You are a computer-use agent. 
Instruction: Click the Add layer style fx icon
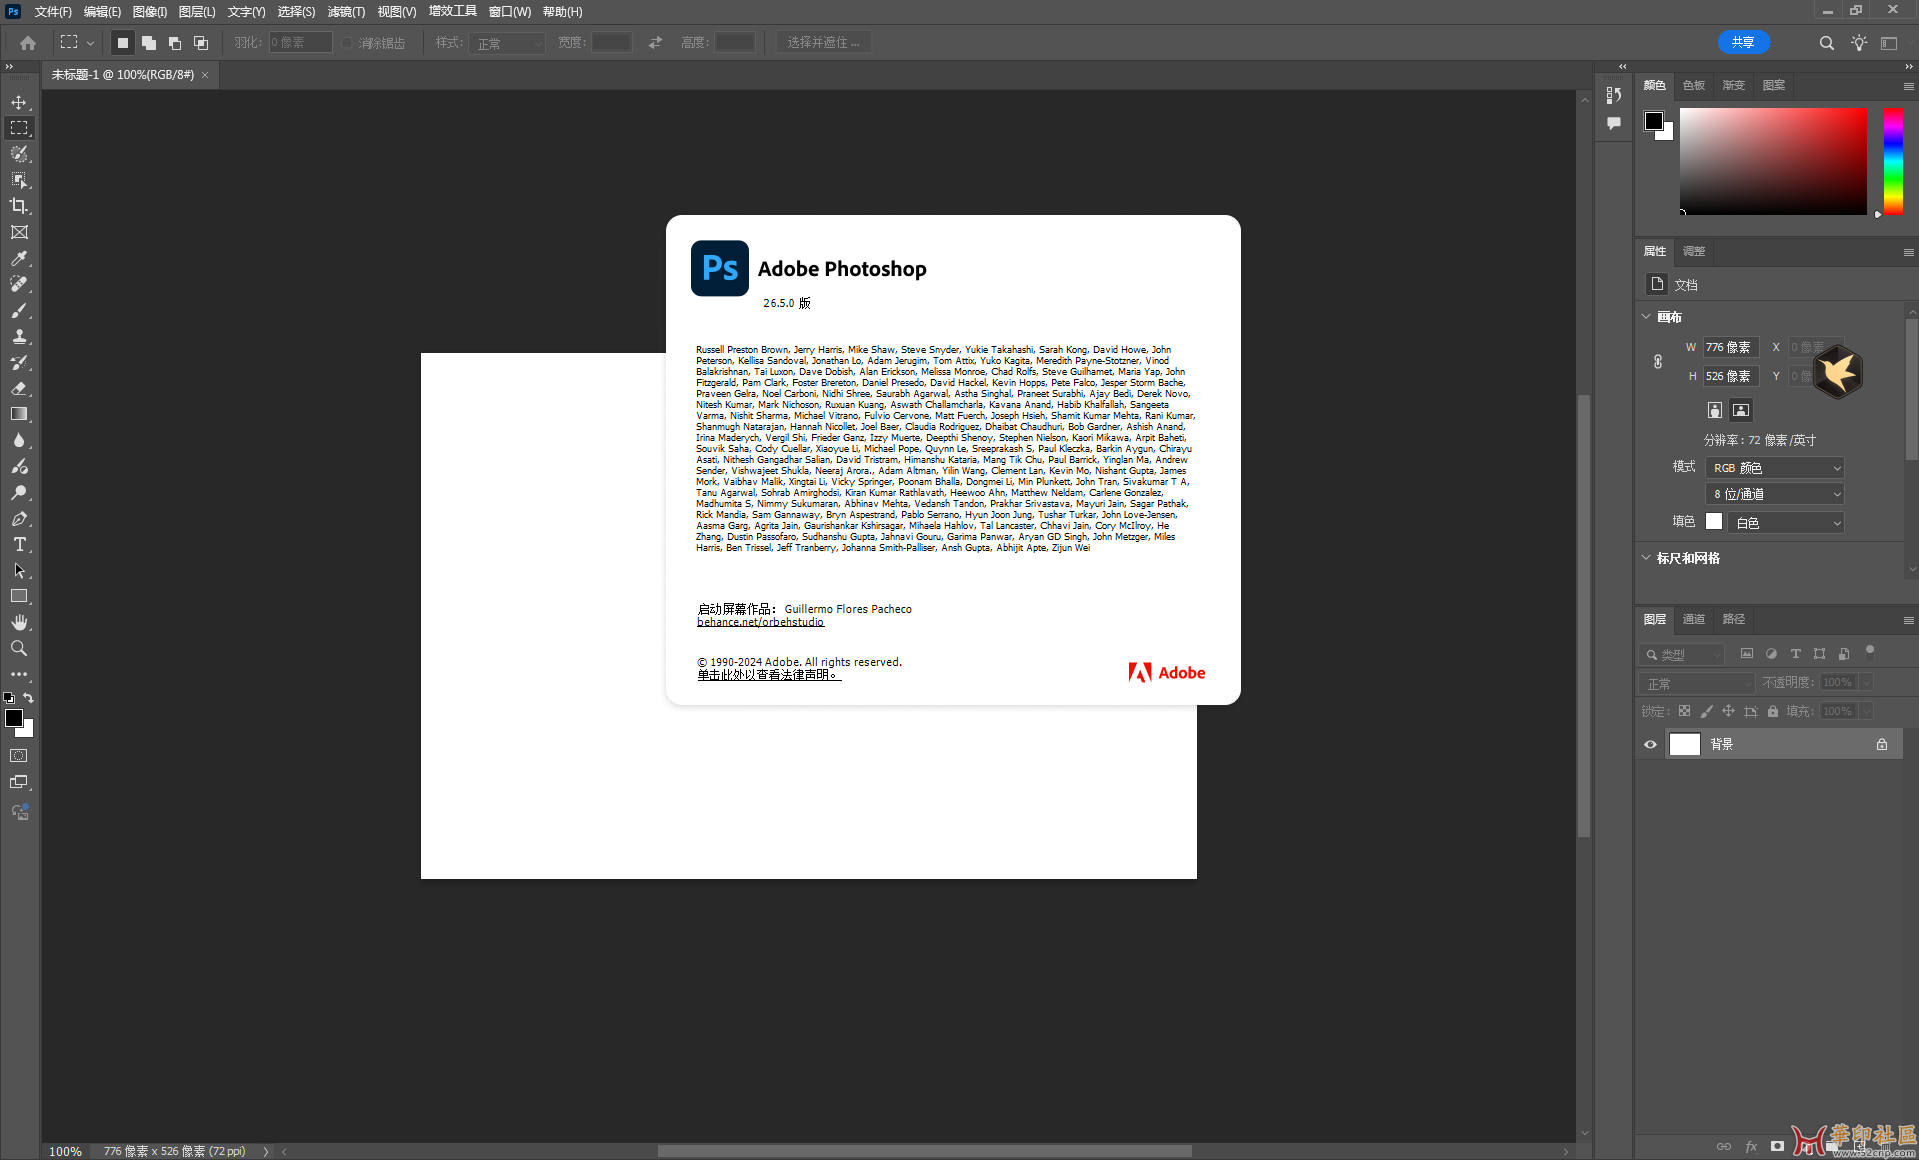point(1750,1147)
